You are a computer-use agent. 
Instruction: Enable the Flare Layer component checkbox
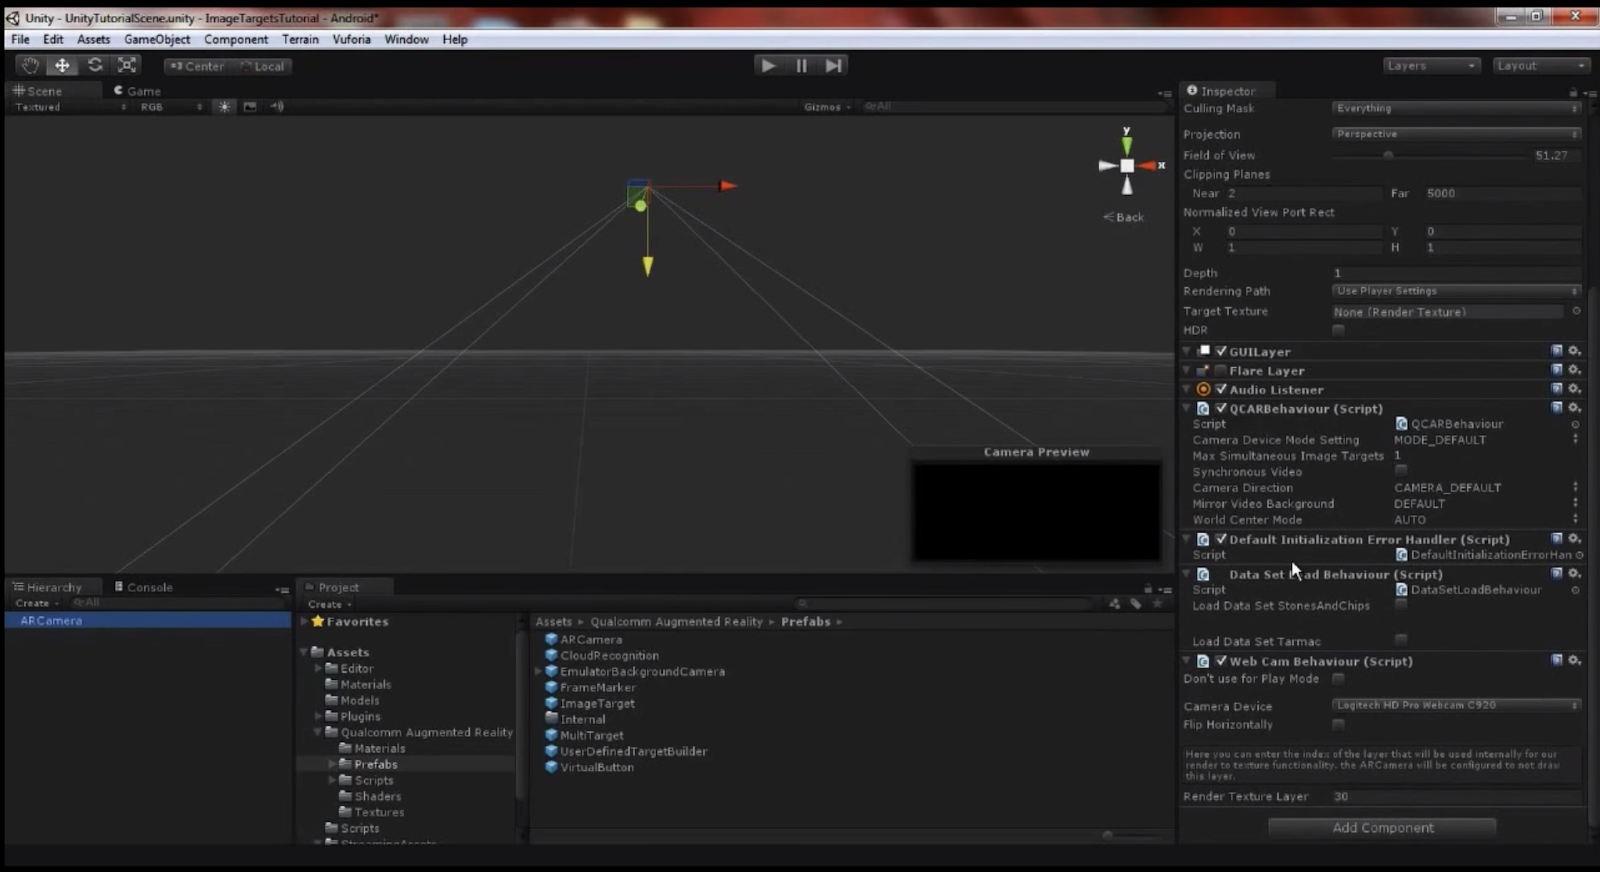click(x=1221, y=370)
